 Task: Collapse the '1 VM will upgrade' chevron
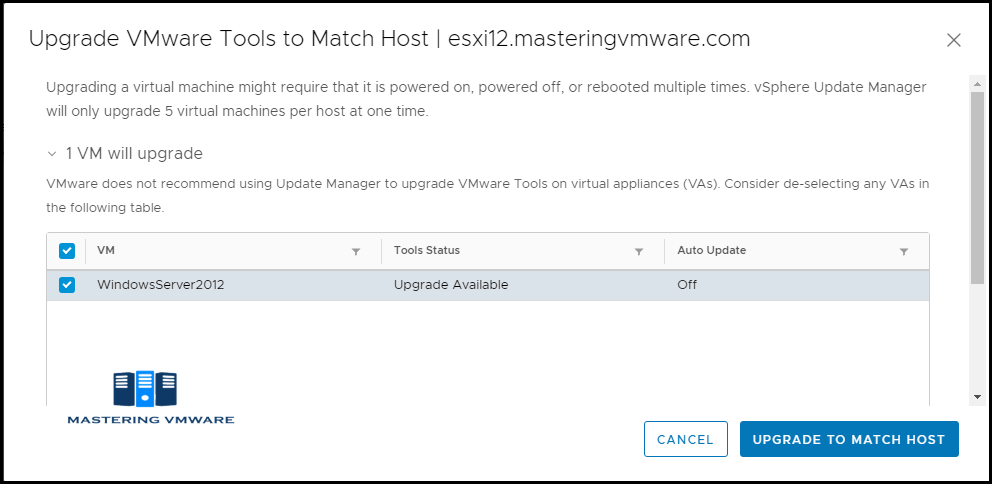pos(51,154)
